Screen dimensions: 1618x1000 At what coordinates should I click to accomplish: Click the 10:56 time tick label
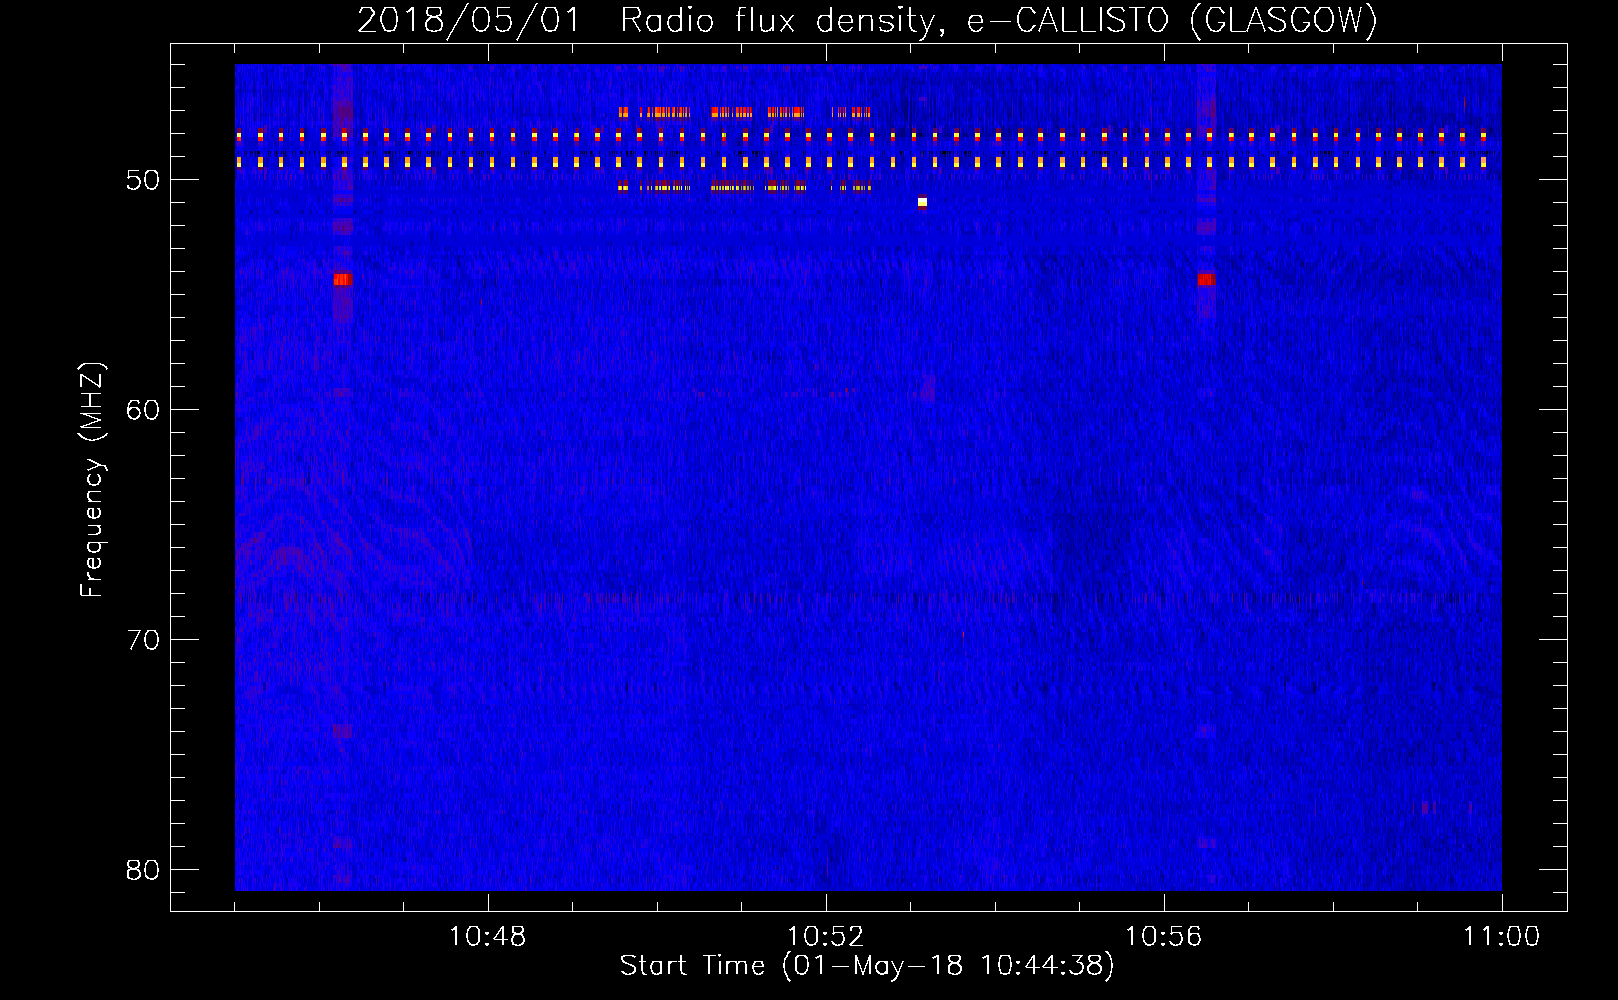point(1164,937)
